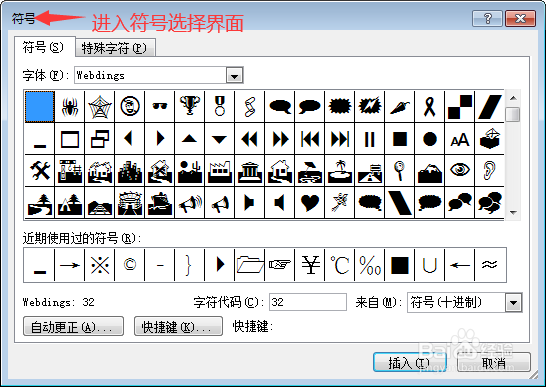
Task: Click the symbol grid scrollbar thumb
Action: point(513,114)
